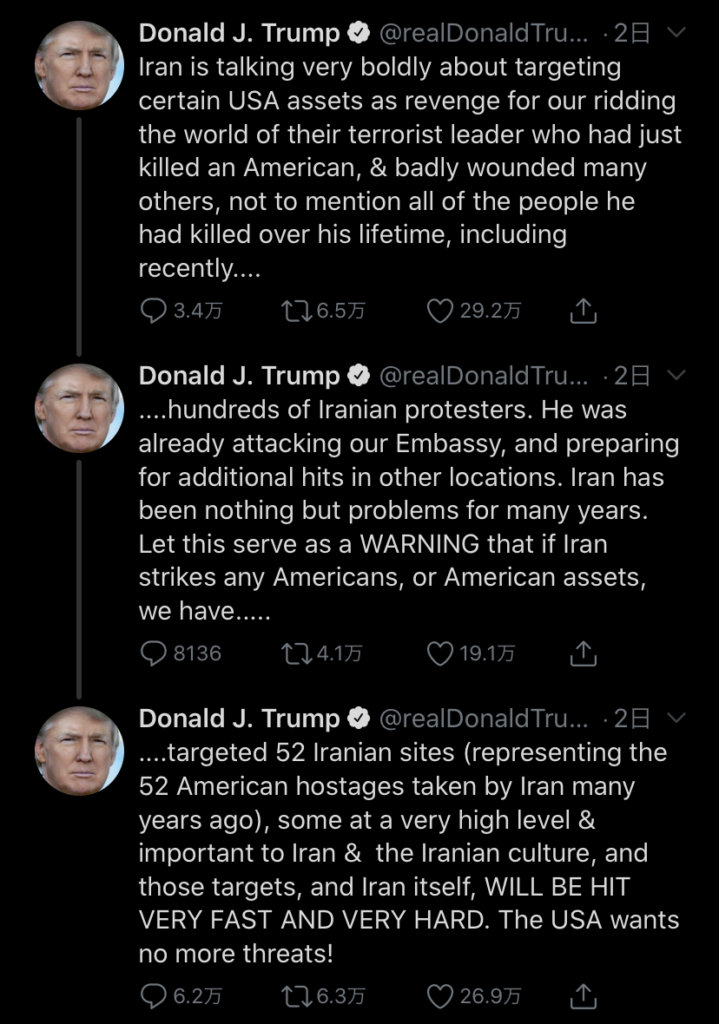
Task: Retweet the post showing 6.5万 retweets
Action: pyautogui.click(x=295, y=311)
